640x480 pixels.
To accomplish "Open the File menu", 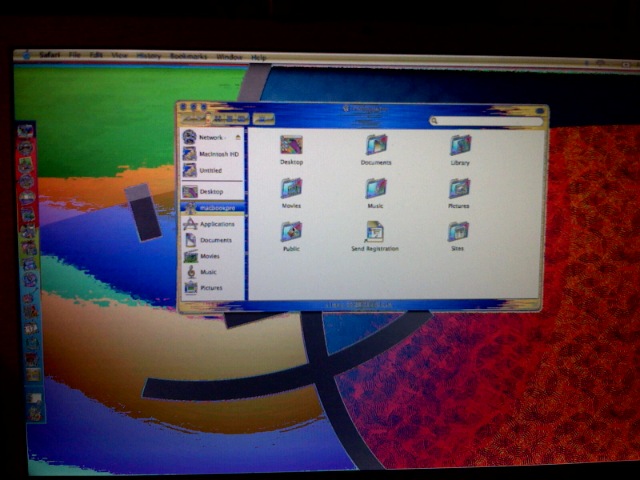I will [74, 55].
